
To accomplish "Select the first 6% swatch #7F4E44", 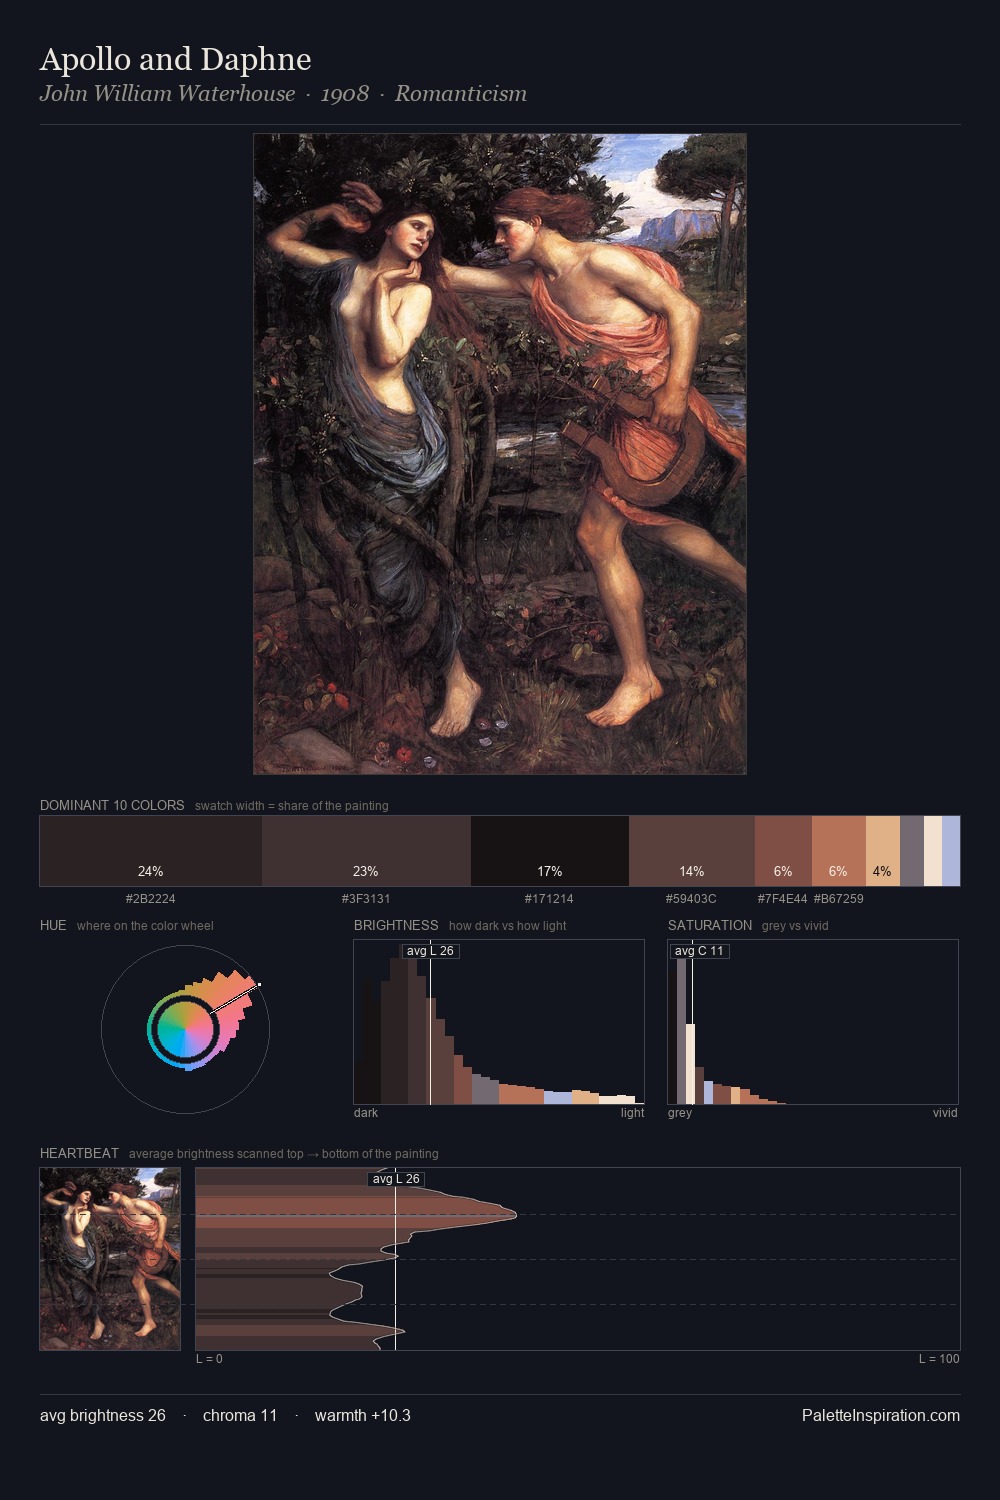I will pyautogui.click(x=783, y=851).
